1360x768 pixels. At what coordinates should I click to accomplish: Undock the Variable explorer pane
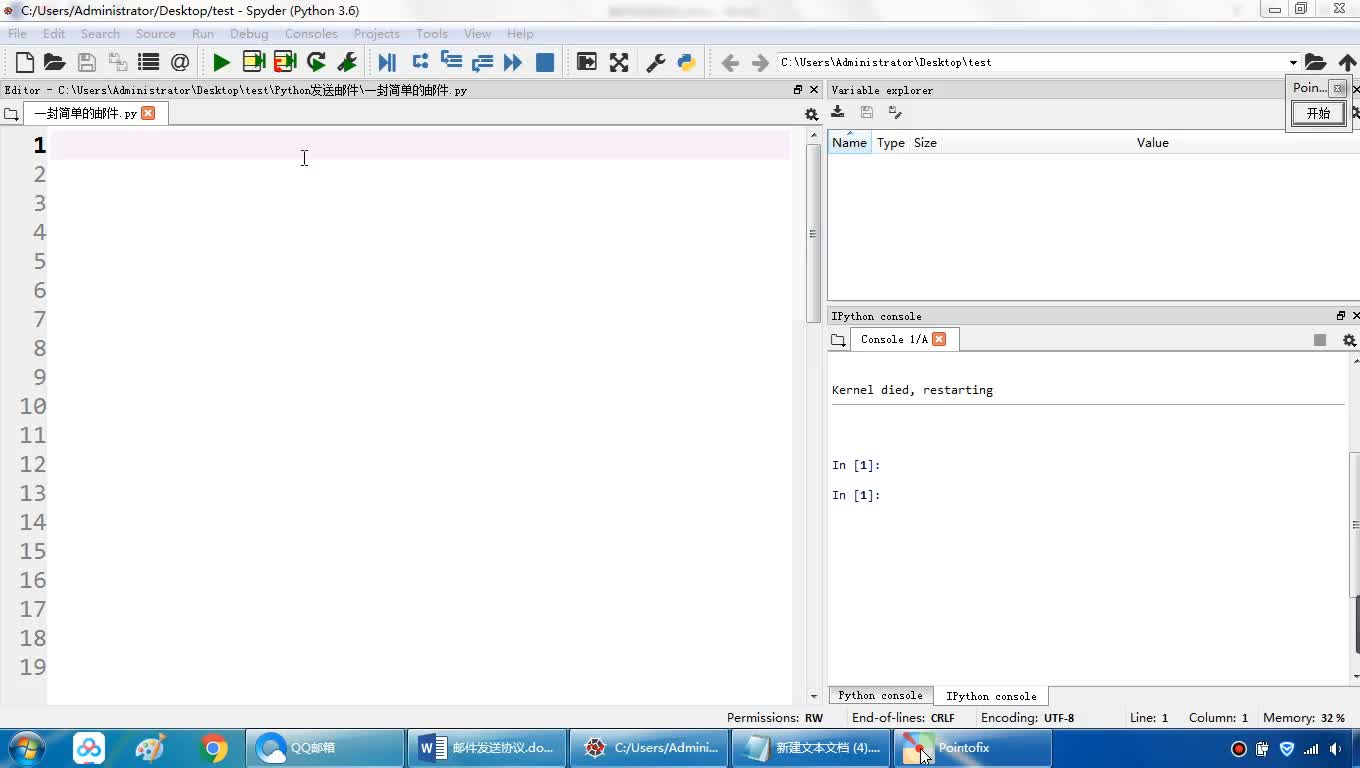click(x=1340, y=90)
